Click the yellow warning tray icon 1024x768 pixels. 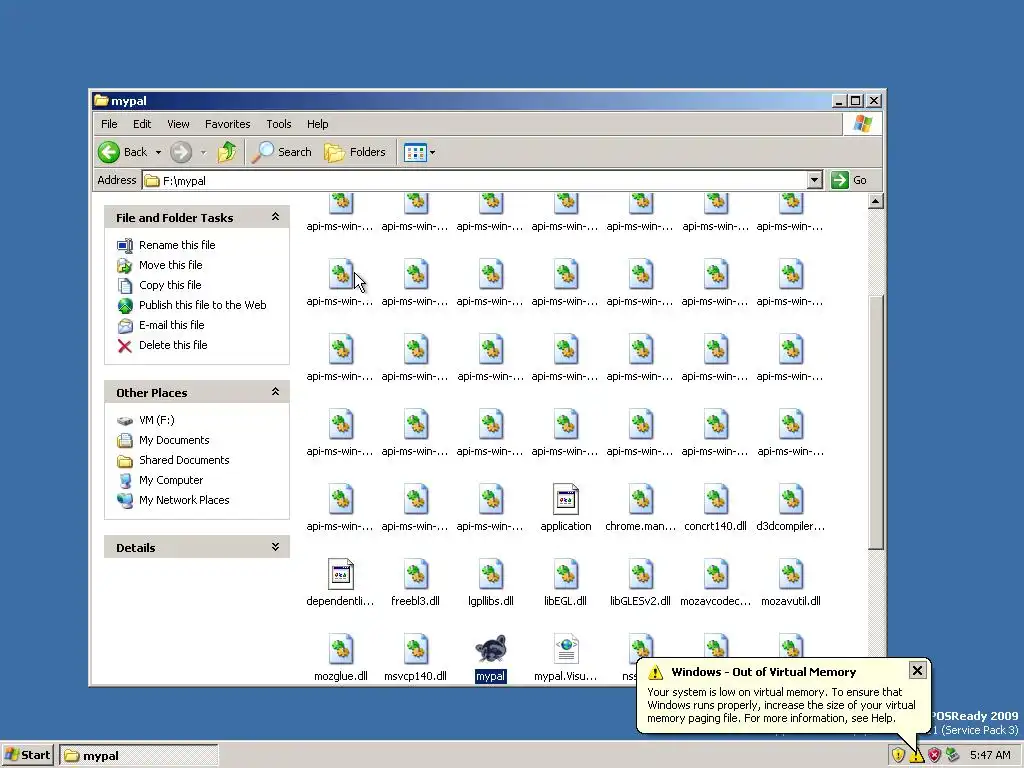(x=916, y=755)
